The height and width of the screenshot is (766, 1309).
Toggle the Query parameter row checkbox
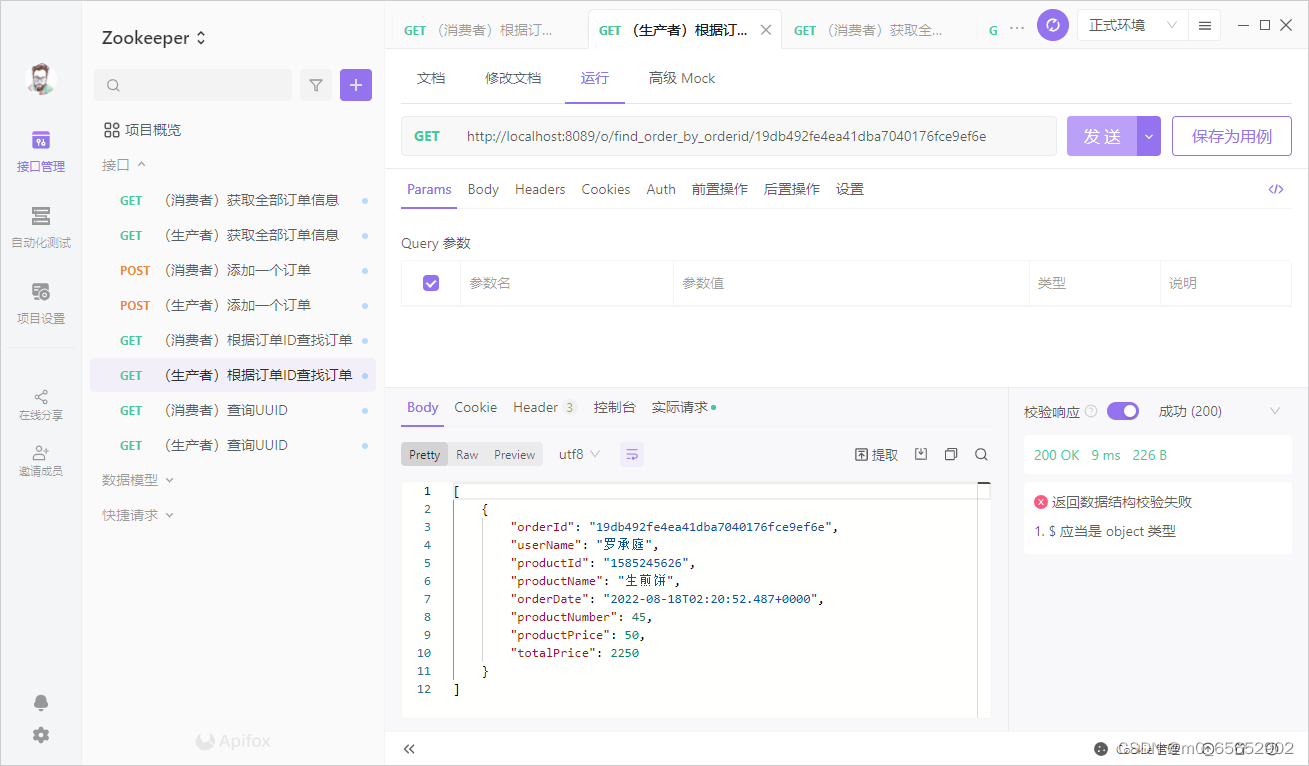pos(431,283)
